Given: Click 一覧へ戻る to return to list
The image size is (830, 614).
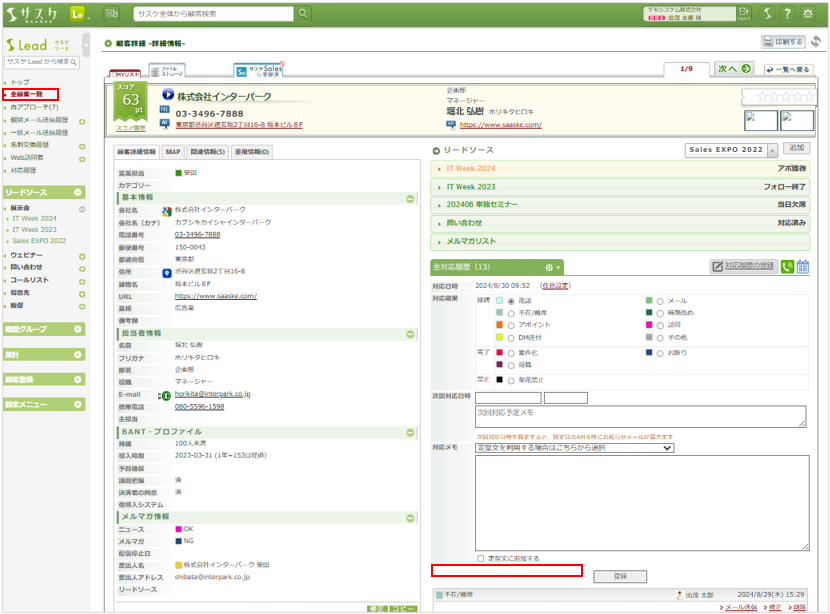Looking at the screenshot, I should 788,70.
